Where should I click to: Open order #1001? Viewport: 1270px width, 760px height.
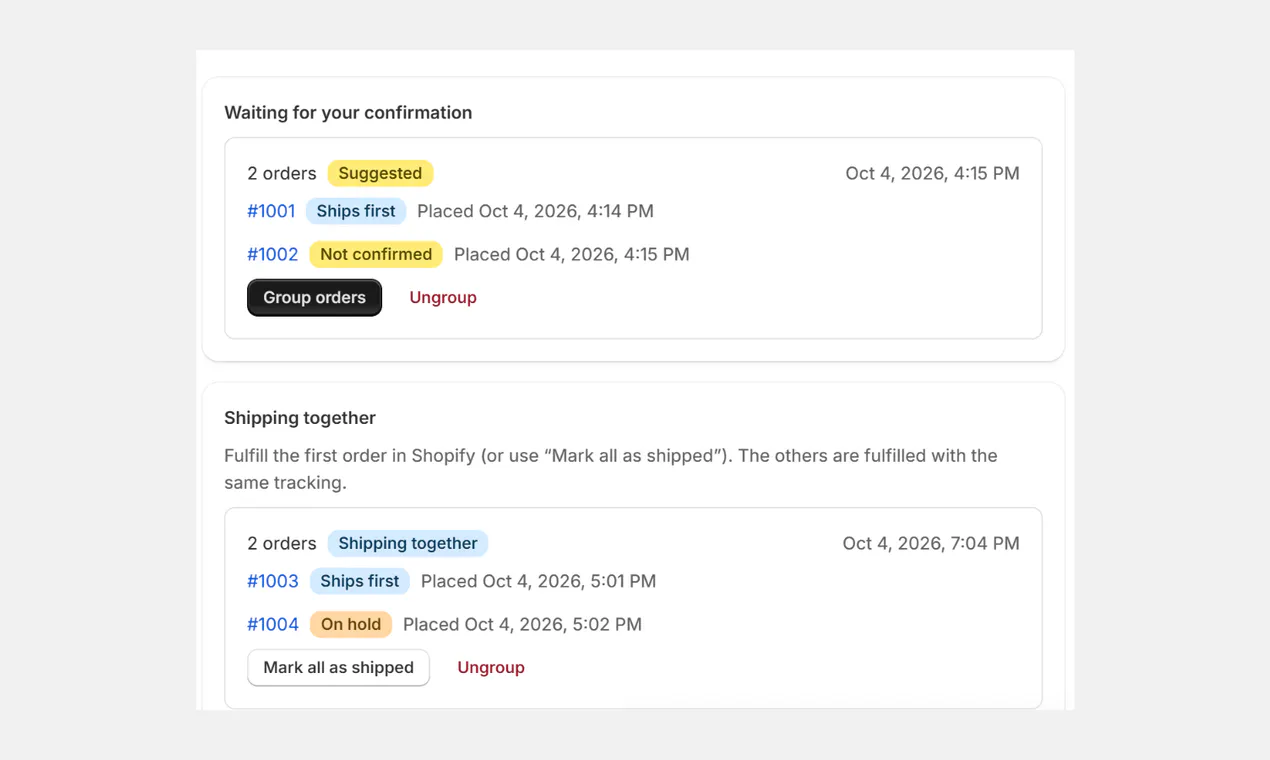point(271,211)
